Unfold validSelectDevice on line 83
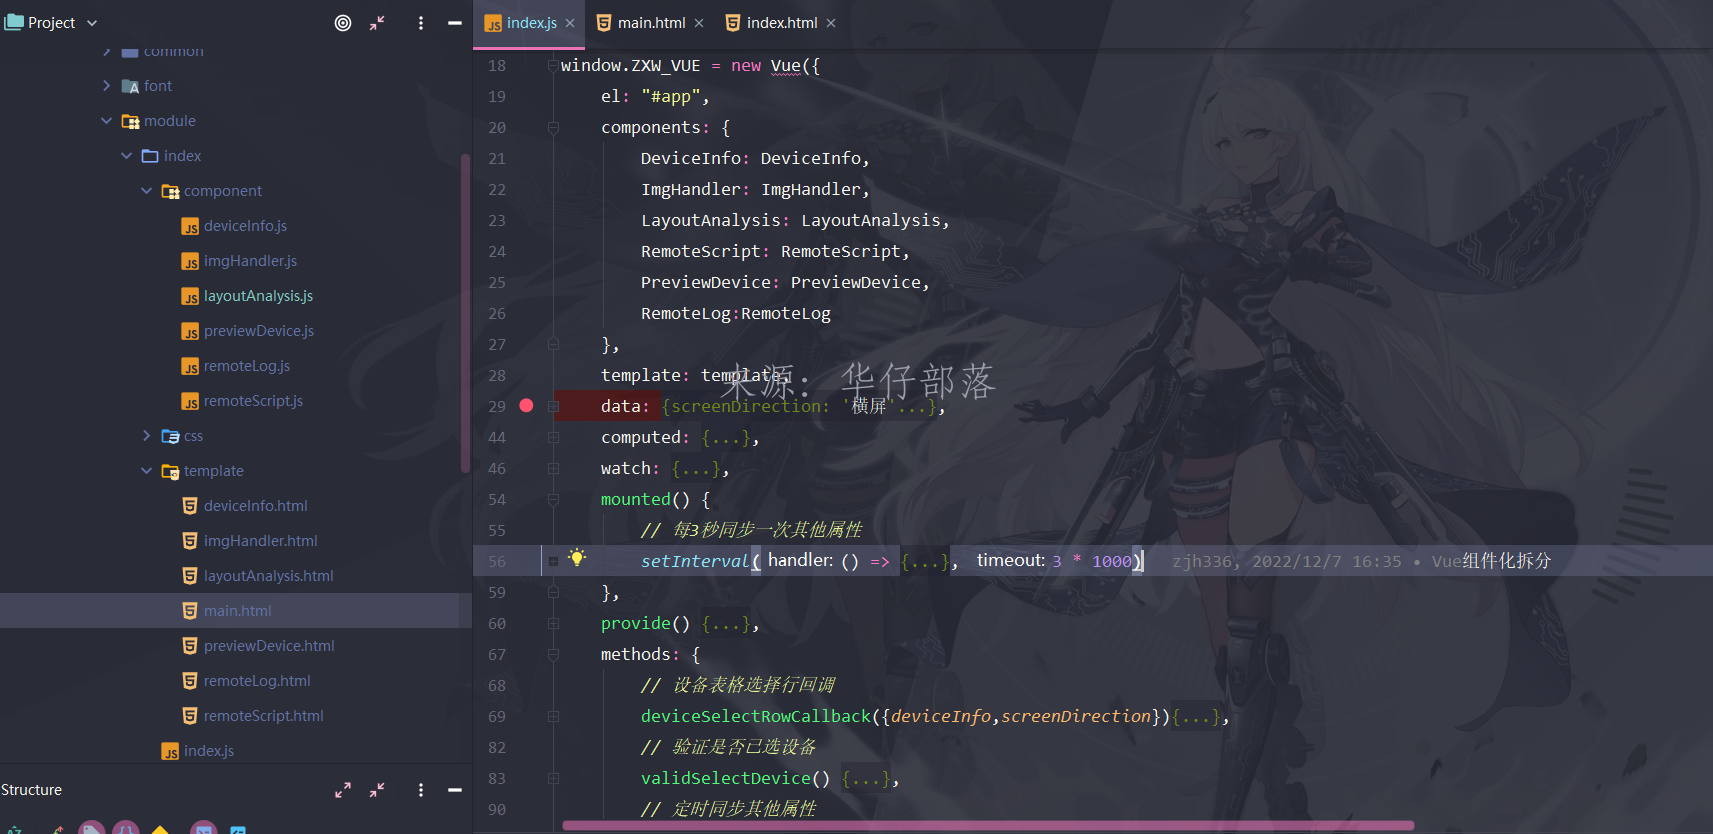Image resolution: width=1713 pixels, height=834 pixels. coord(553,779)
